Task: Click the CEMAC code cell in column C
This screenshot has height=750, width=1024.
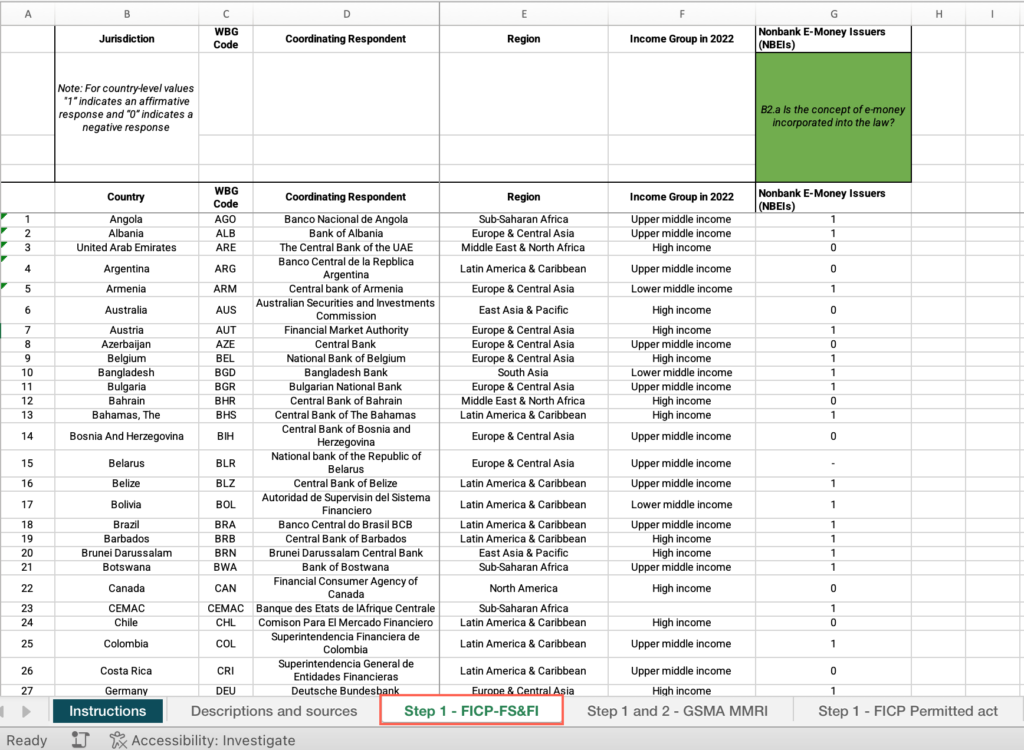Action: [x=225, y=609]
